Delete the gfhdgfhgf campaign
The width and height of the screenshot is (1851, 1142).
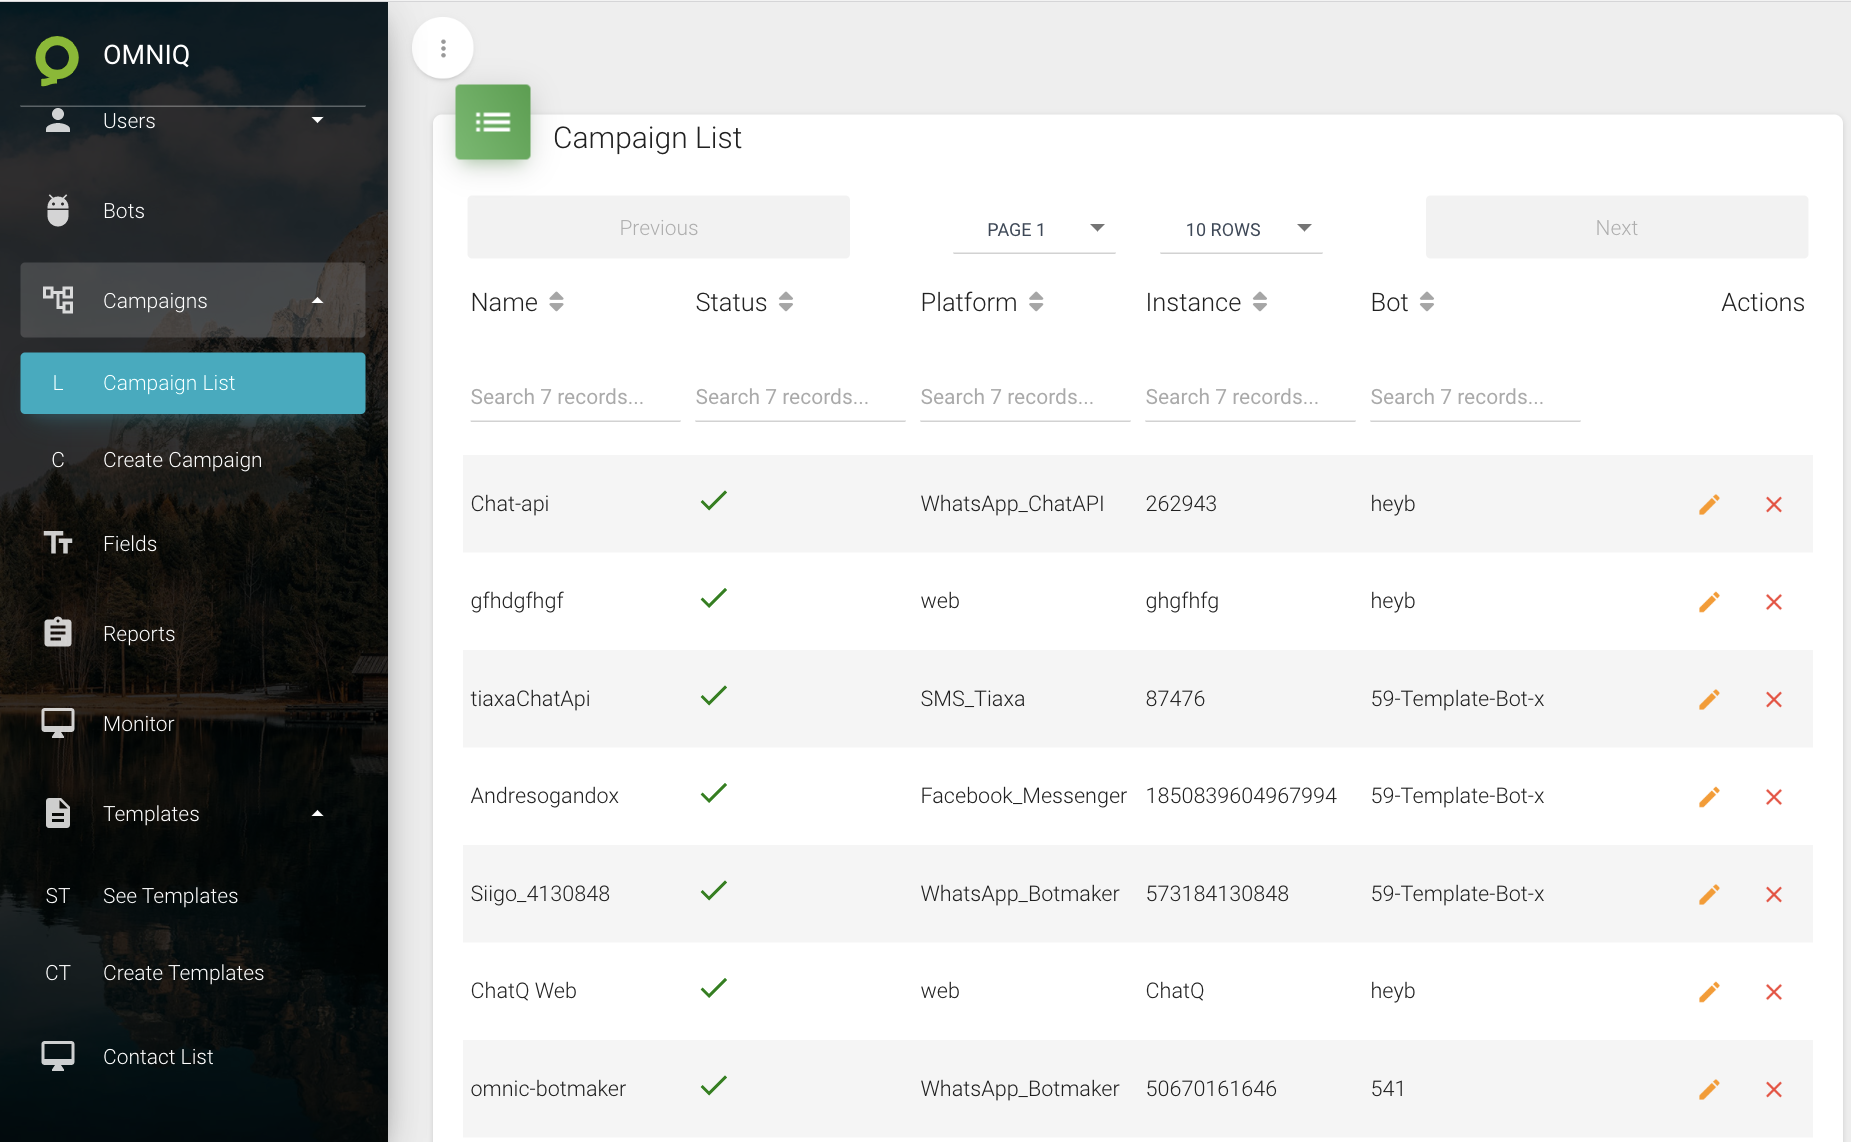pyautogui.click(x=1774, y=602)
